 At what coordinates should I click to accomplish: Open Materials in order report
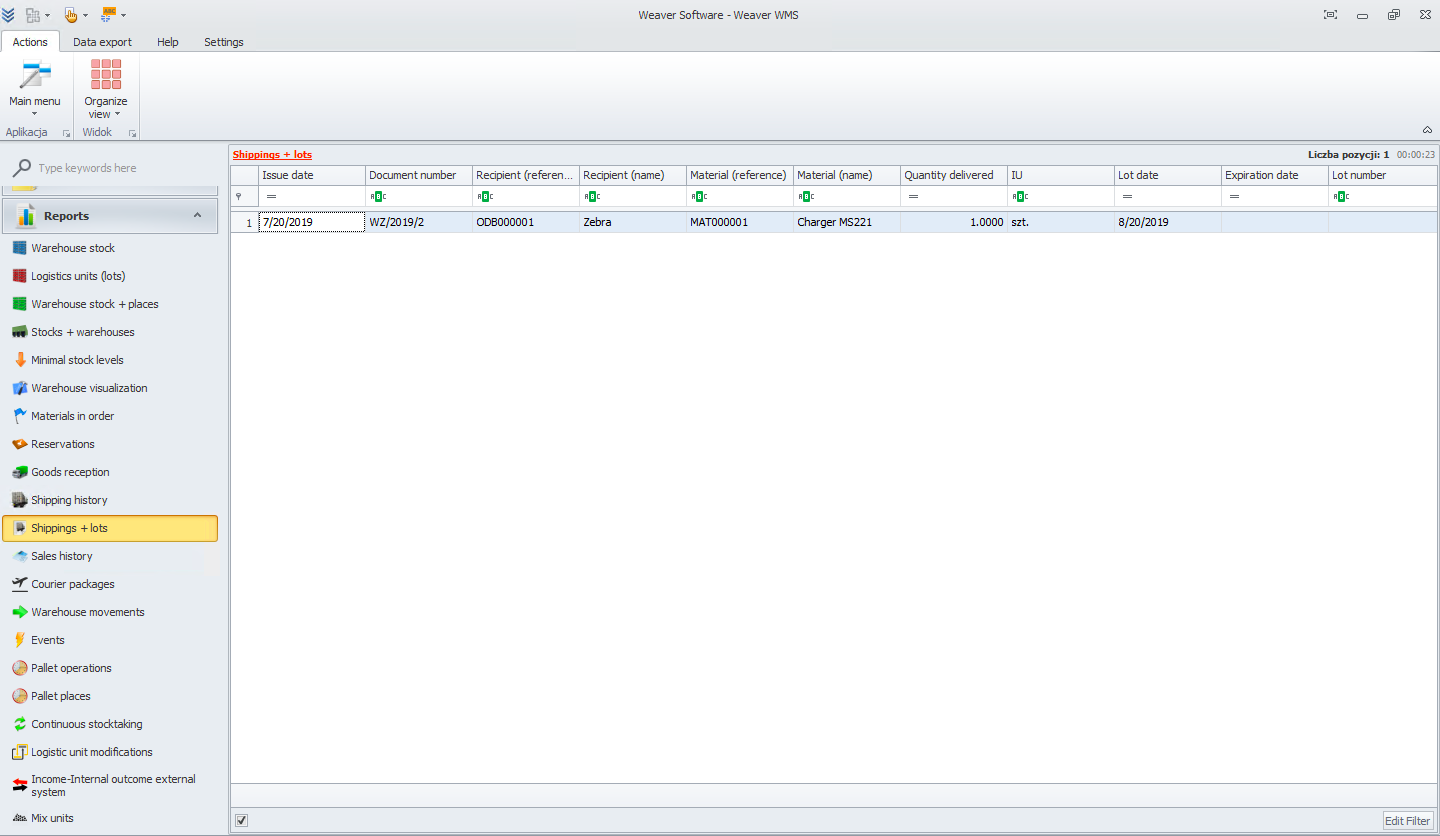110,416
